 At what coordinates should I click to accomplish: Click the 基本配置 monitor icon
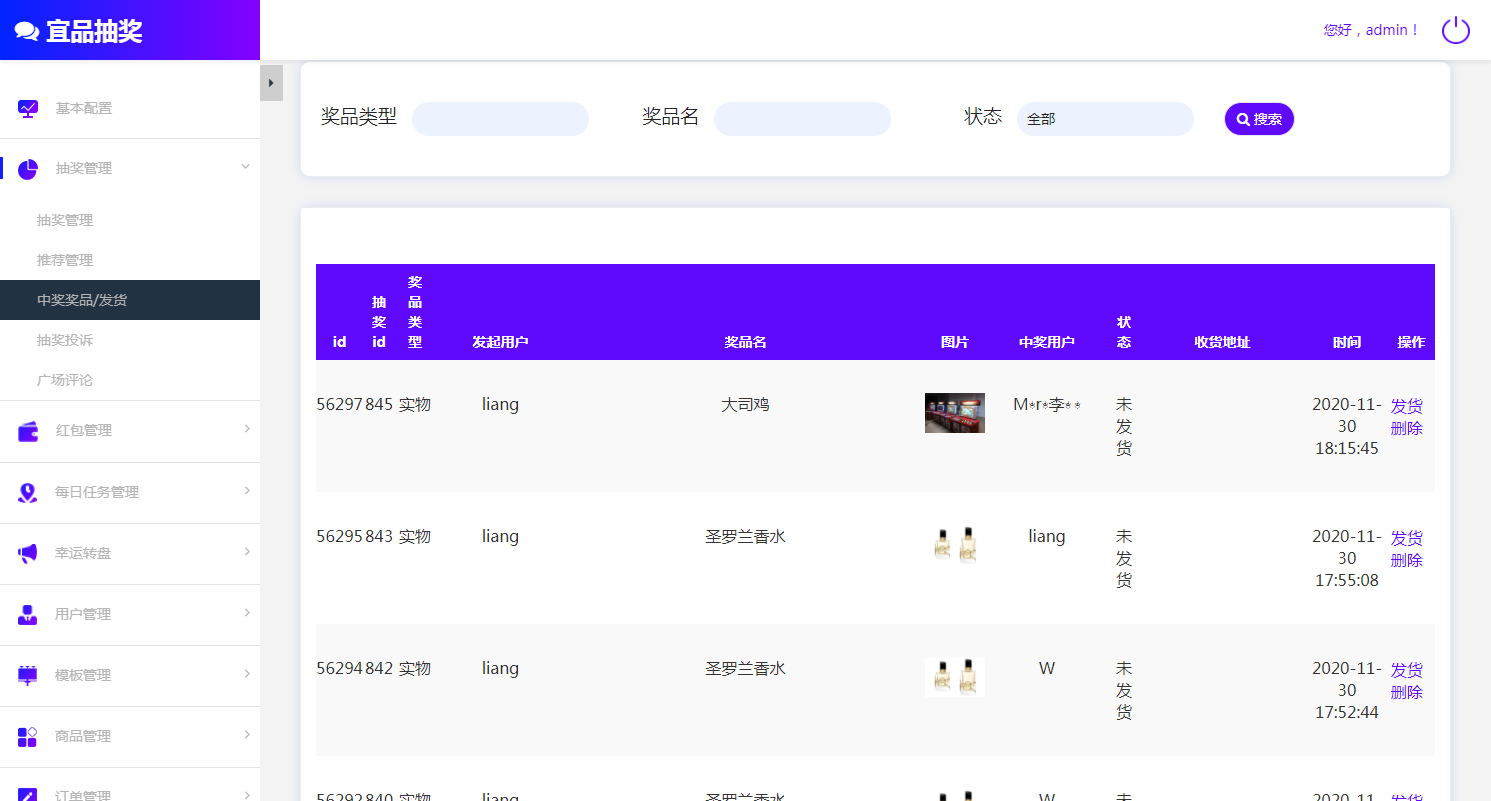(x=28, y=108)
